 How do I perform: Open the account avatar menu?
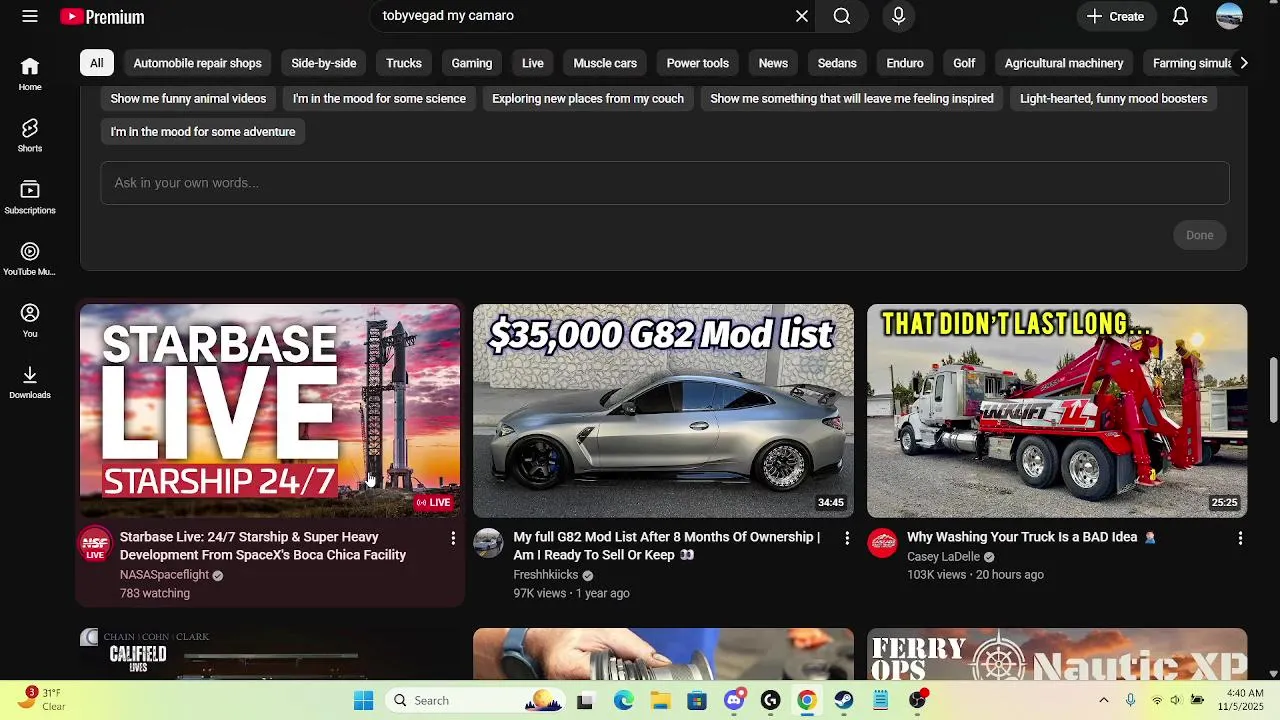coord(1229,16)
